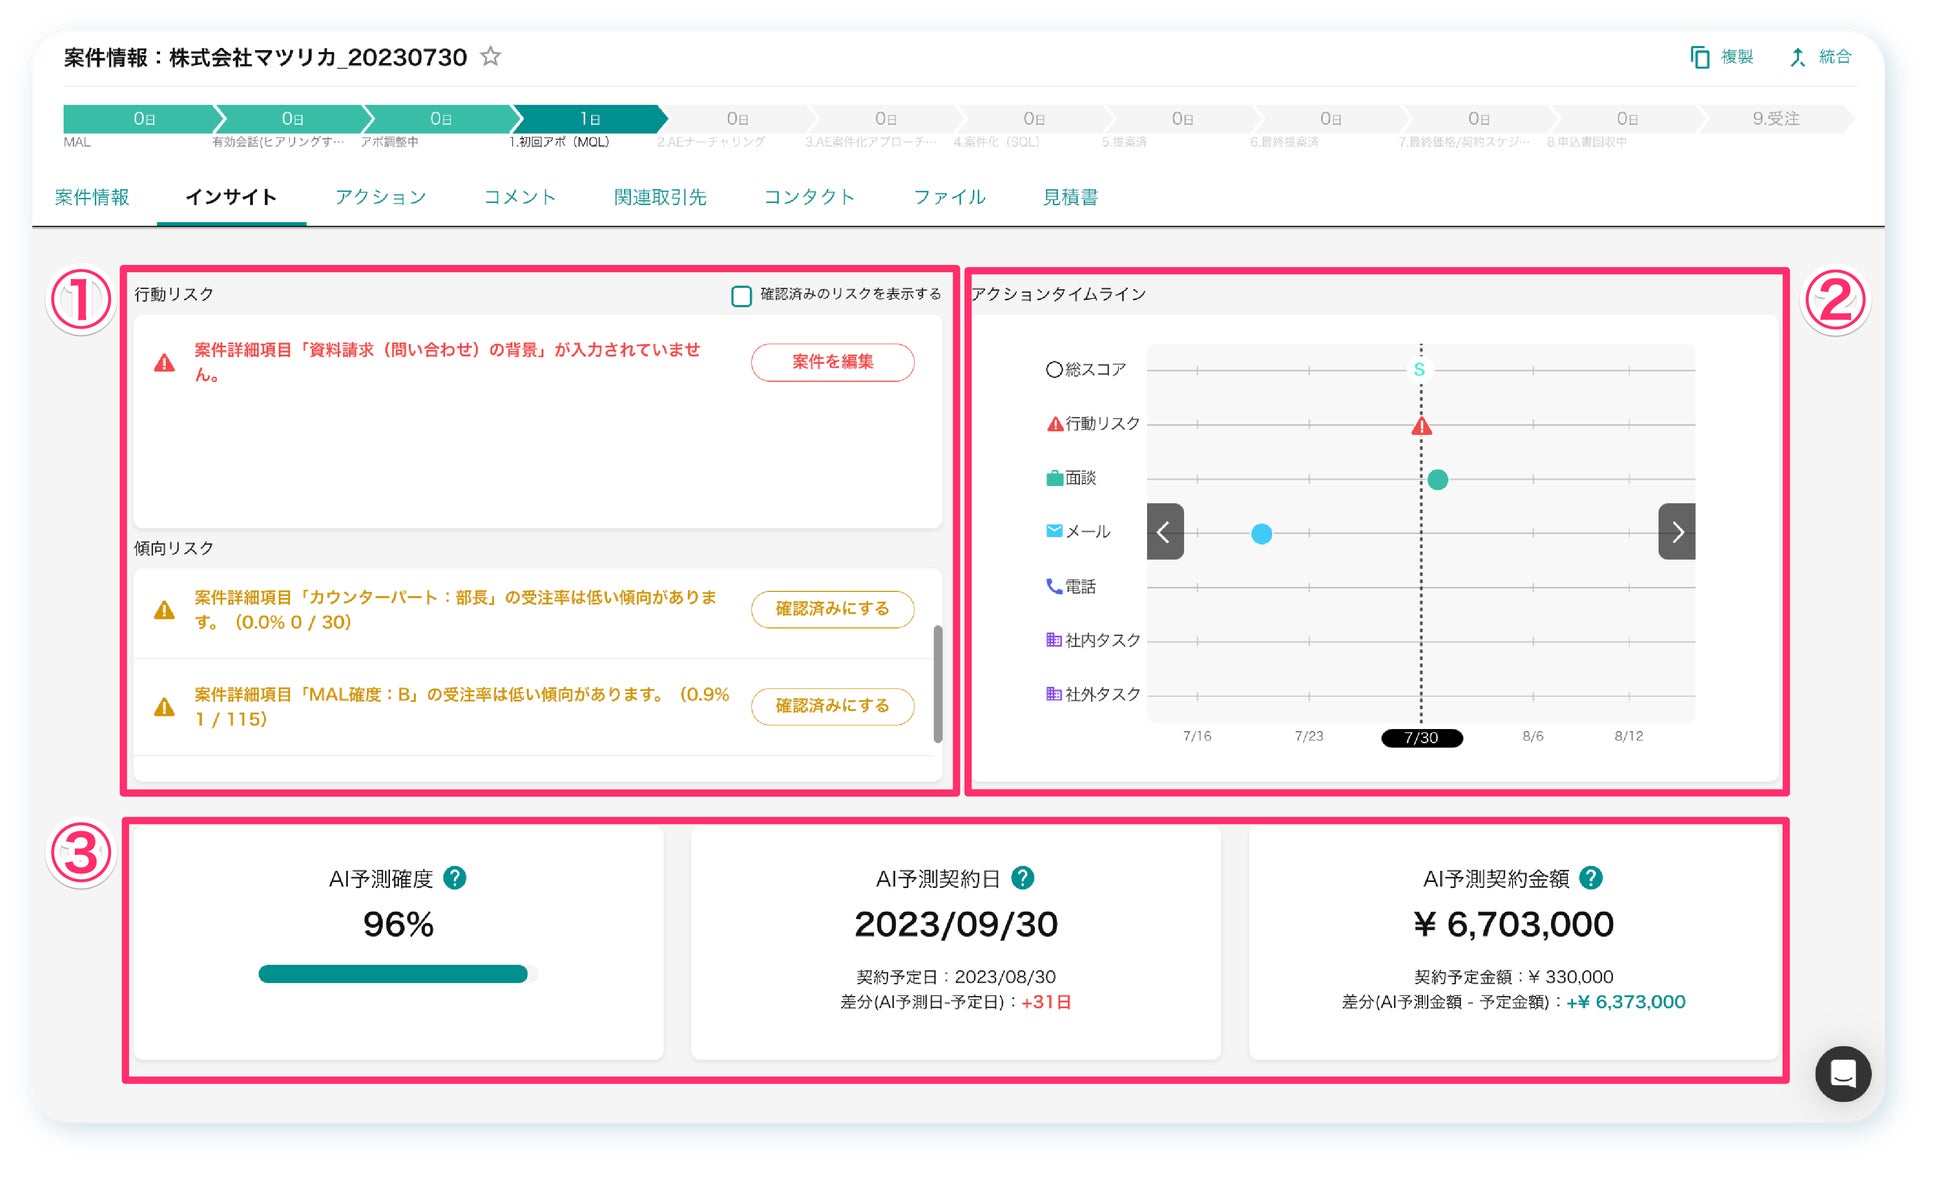Screen dimensions: 1950x1188
Task: Click the 統合 merge icon
Action: tap(1797, 57)
